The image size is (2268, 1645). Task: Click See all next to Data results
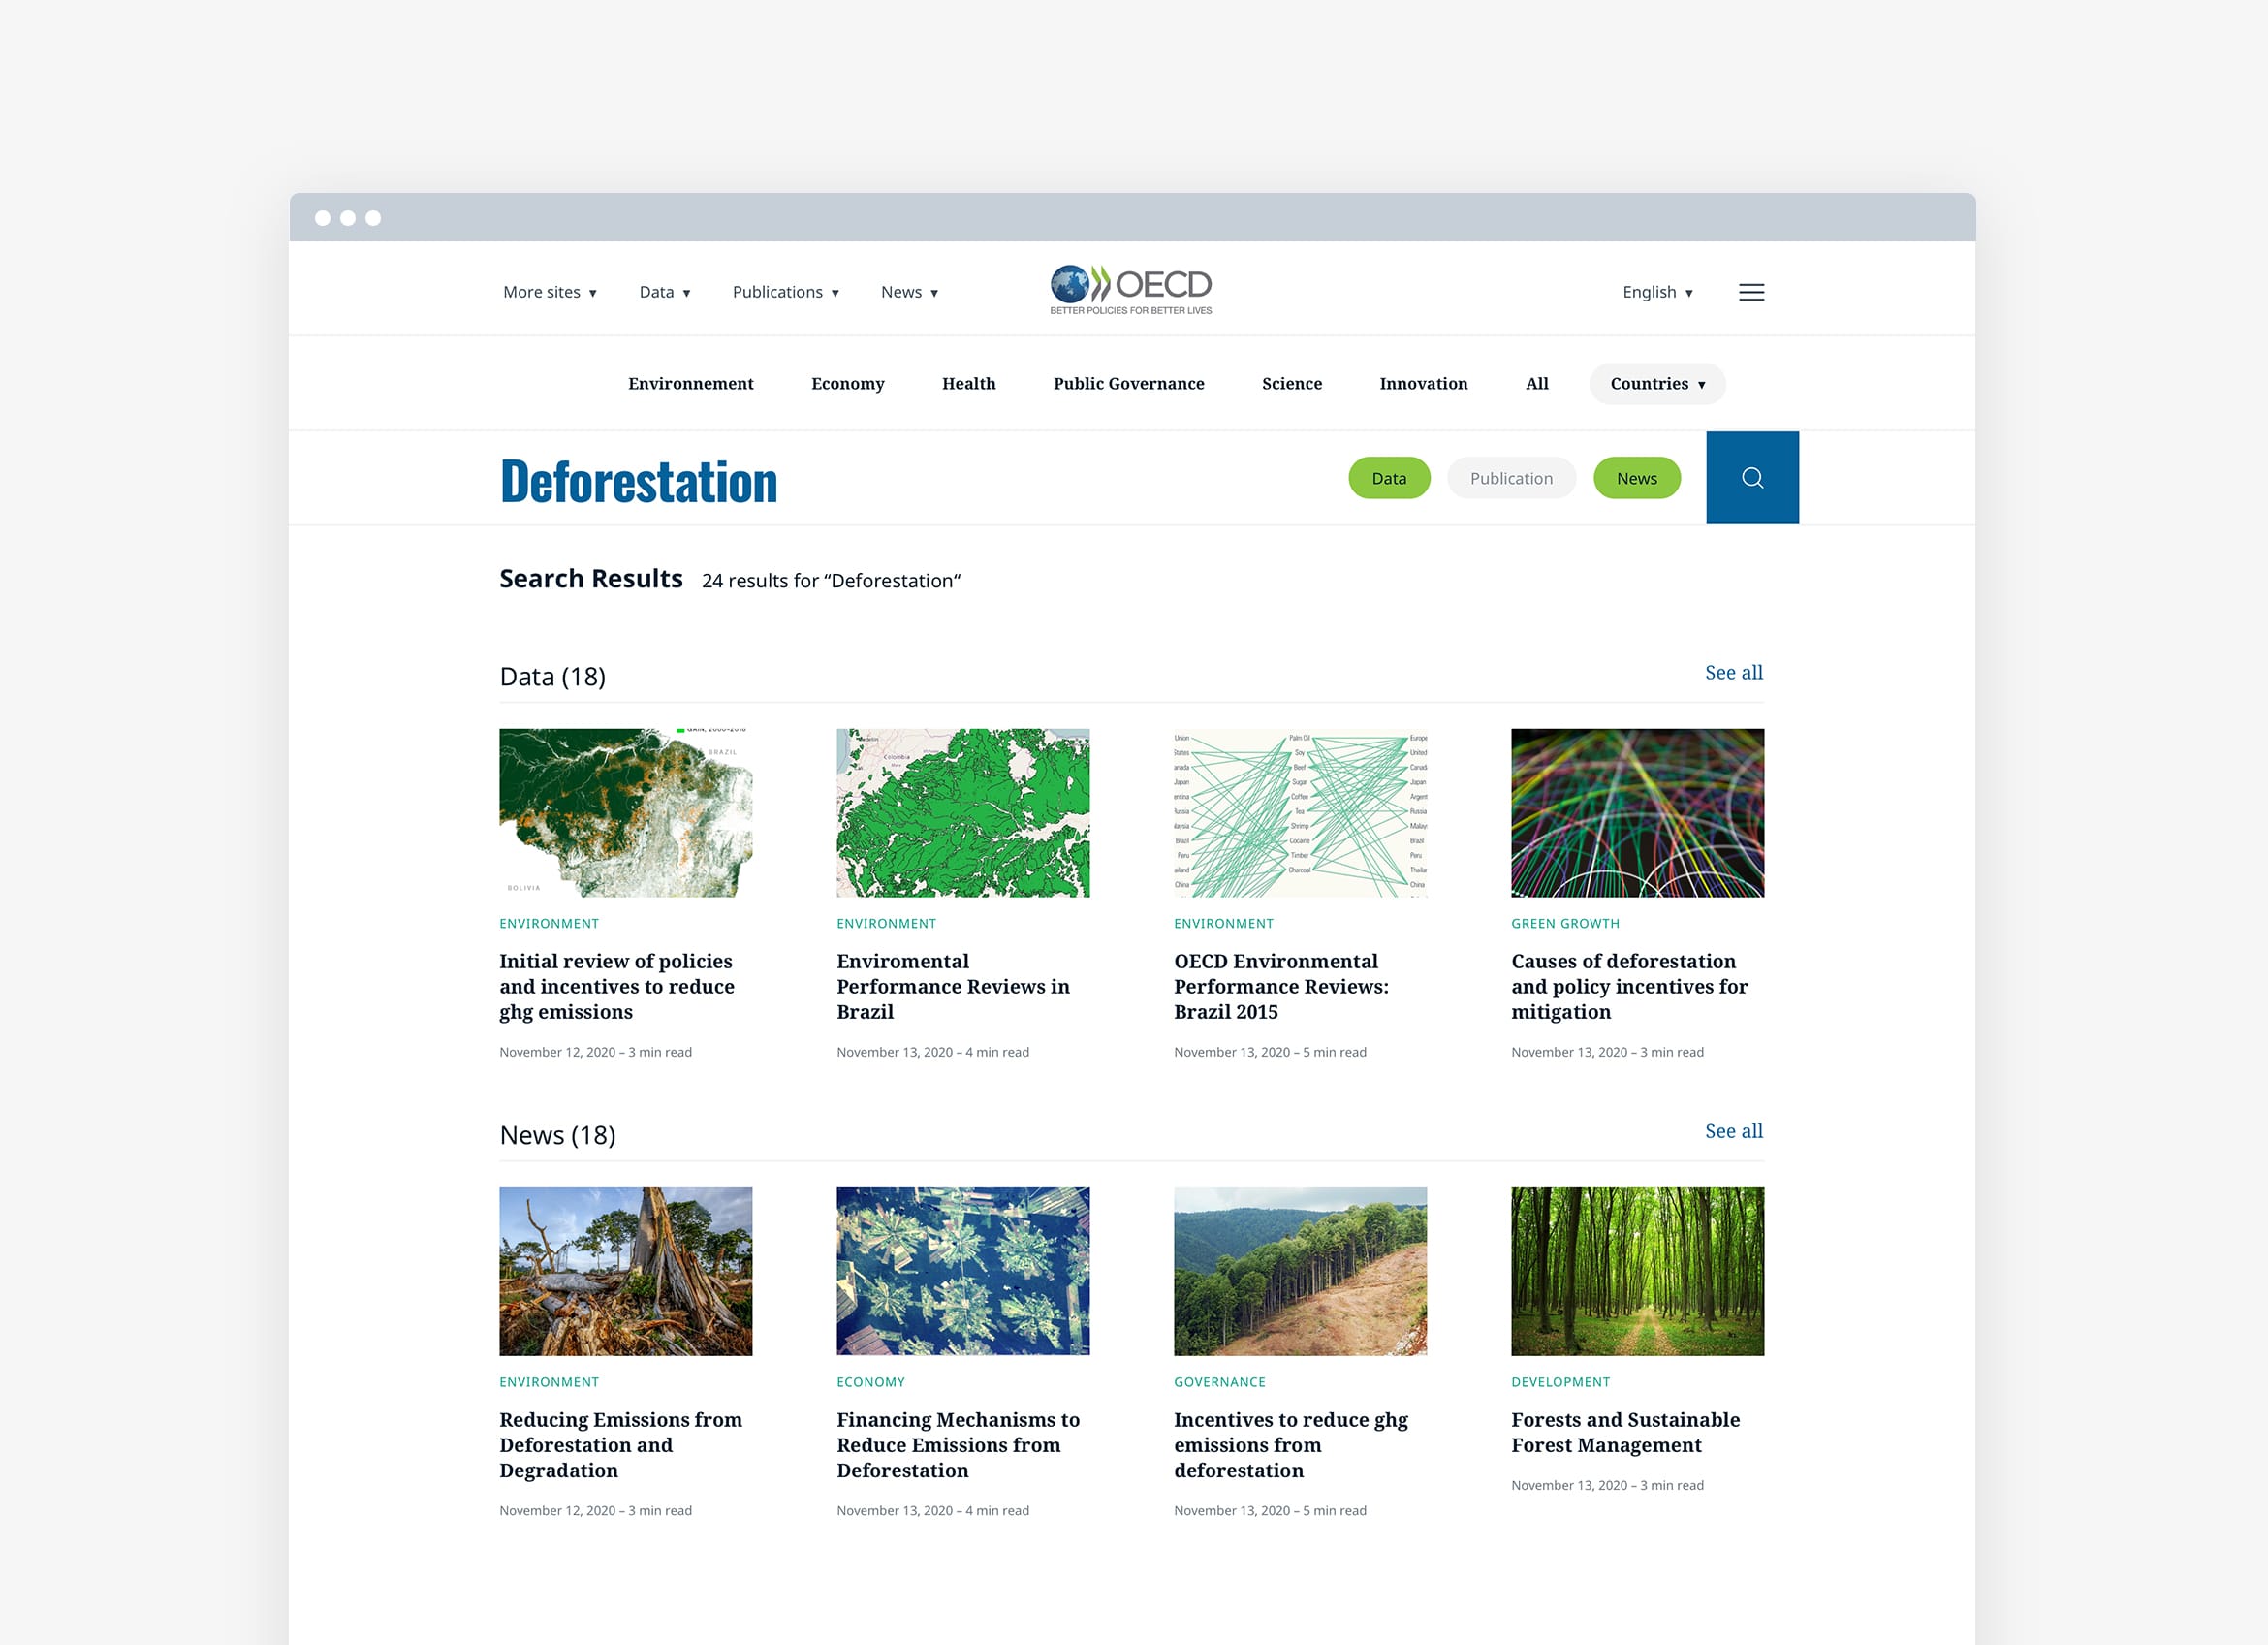coord(1733,672)
